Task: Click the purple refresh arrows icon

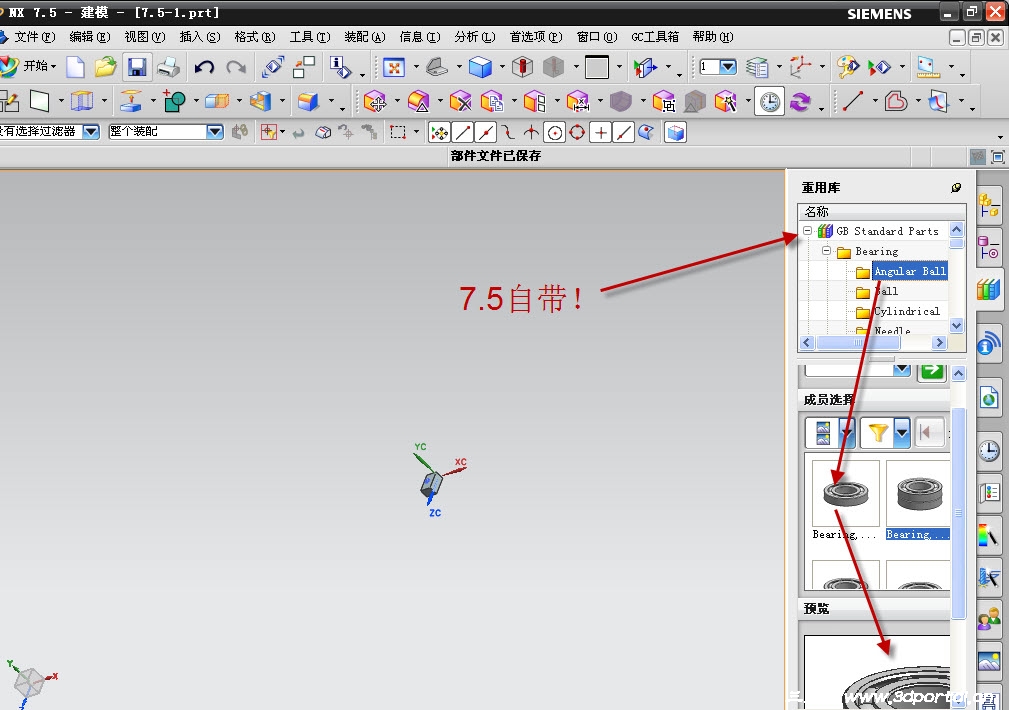Action: [x=800, y=102]
